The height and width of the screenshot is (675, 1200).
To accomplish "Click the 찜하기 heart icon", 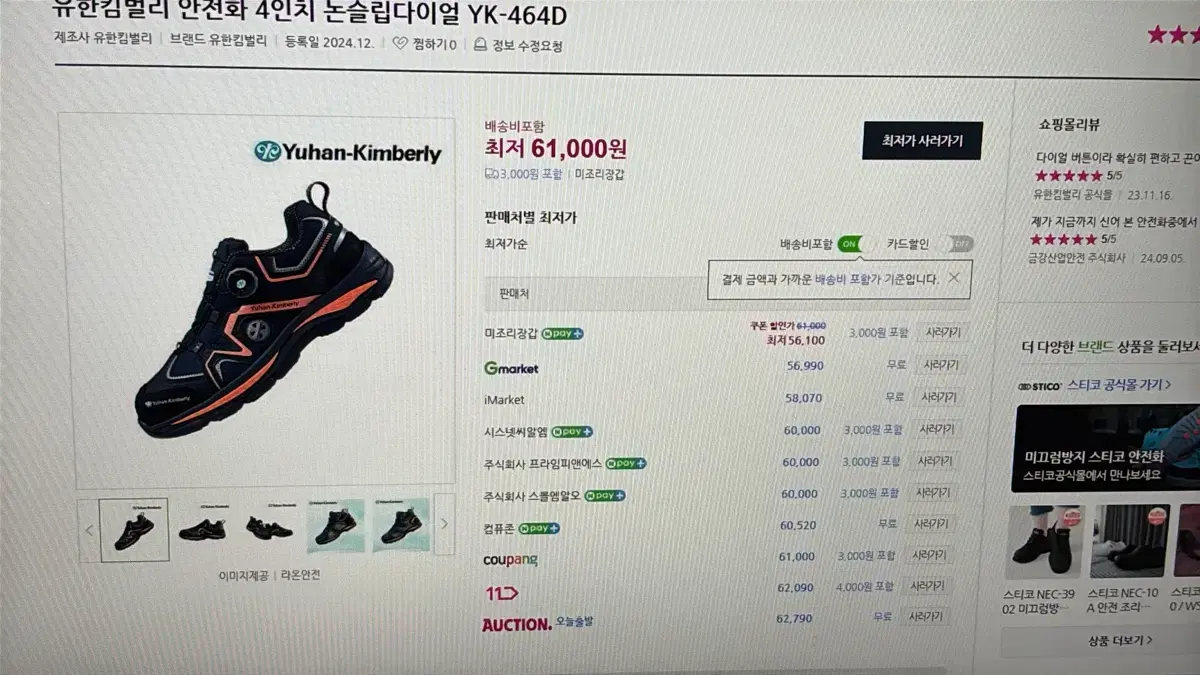I will point(400,44).
